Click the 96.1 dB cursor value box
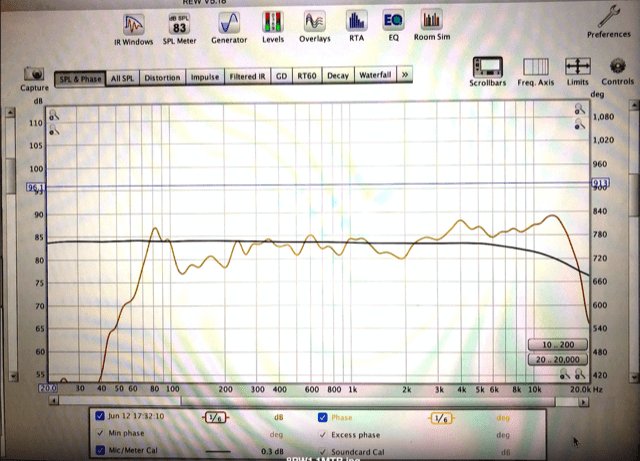This screenshot has width=640, height=461. (x=36, y=187)
